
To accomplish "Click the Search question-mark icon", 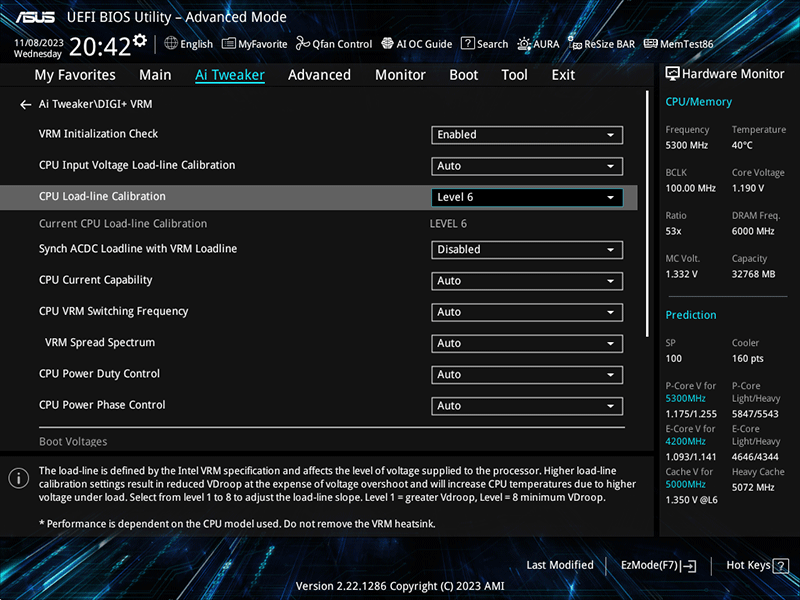I will 467,43.
